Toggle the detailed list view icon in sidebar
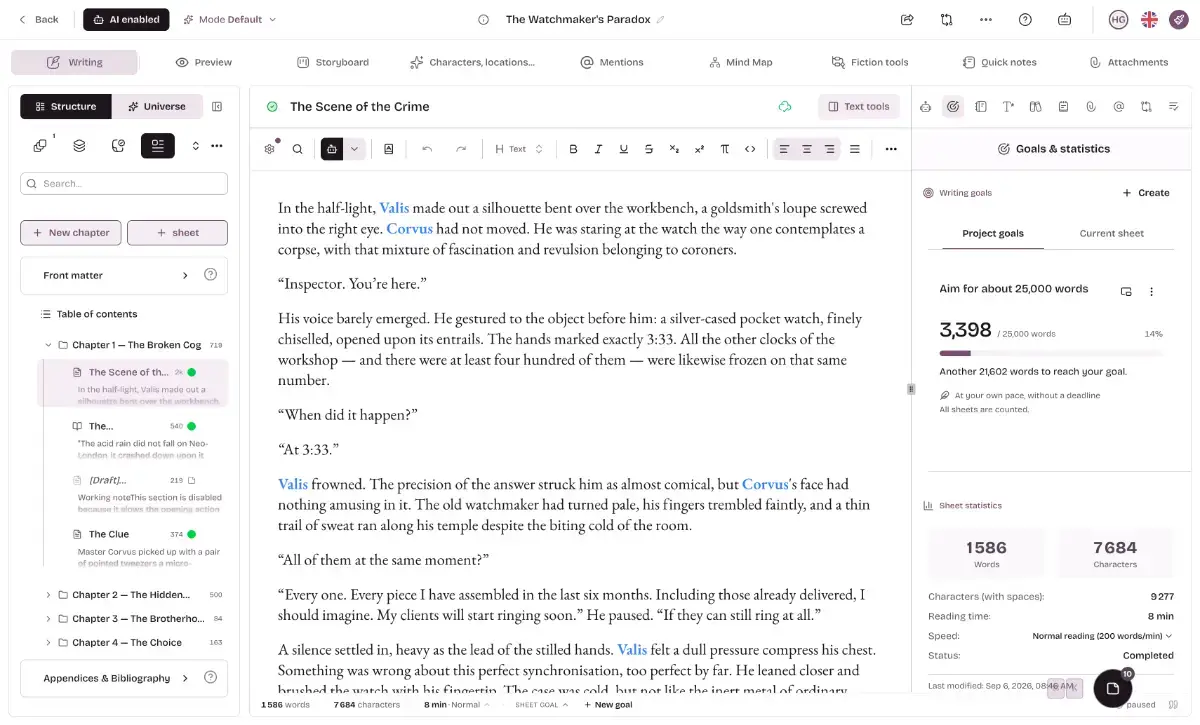 pos(158,145)
